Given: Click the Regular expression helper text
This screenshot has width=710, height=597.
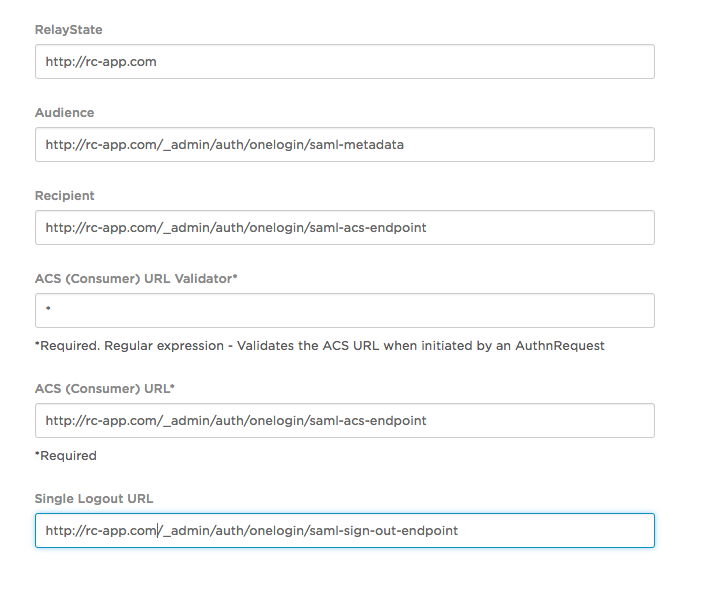Looking at the screenshot, I should point(319,346).
